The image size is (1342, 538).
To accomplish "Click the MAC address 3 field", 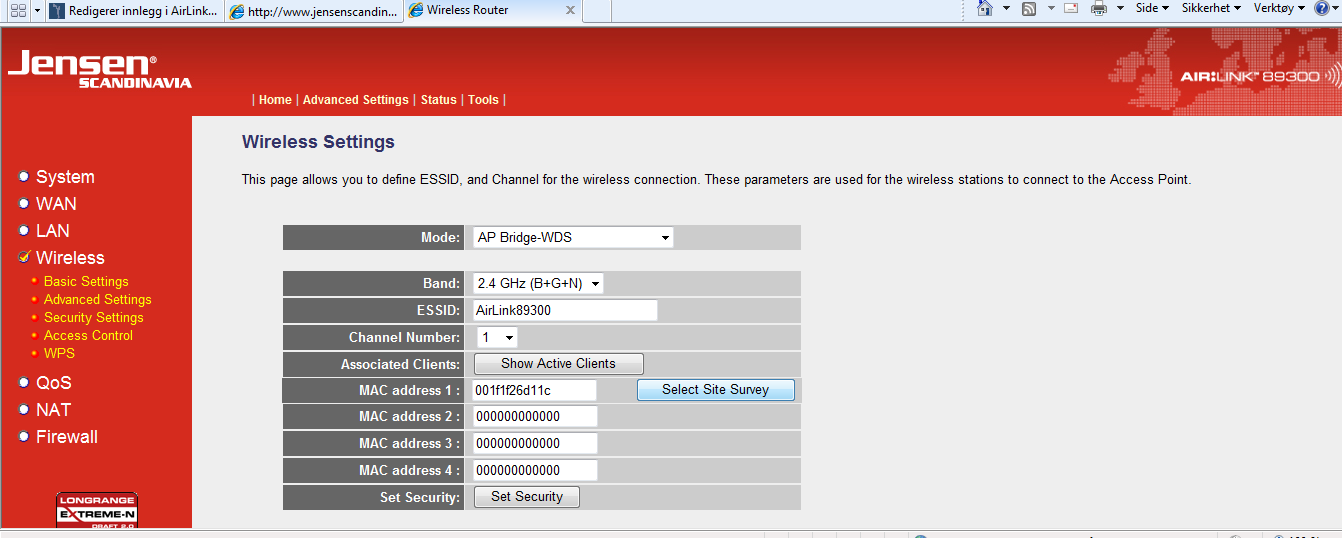I will click(534, 444).
